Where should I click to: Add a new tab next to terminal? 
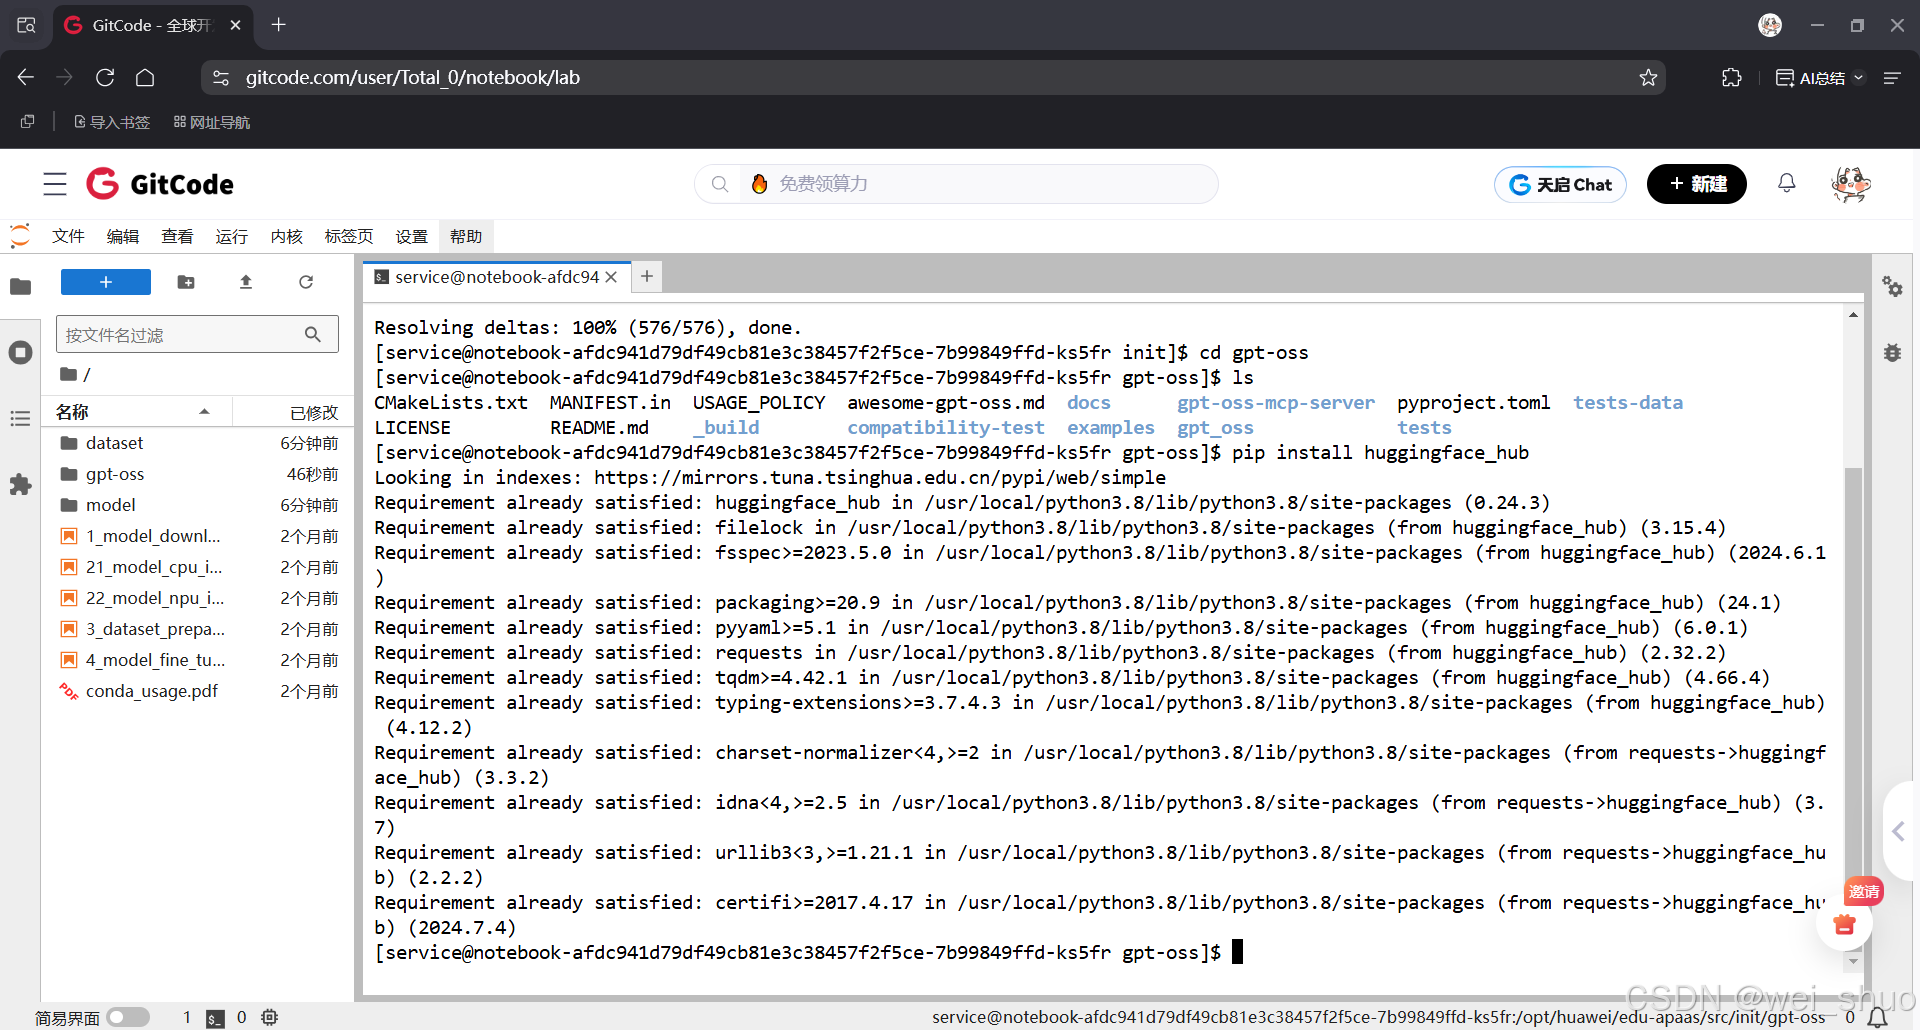pyautogui.click(x=647, y=276)
